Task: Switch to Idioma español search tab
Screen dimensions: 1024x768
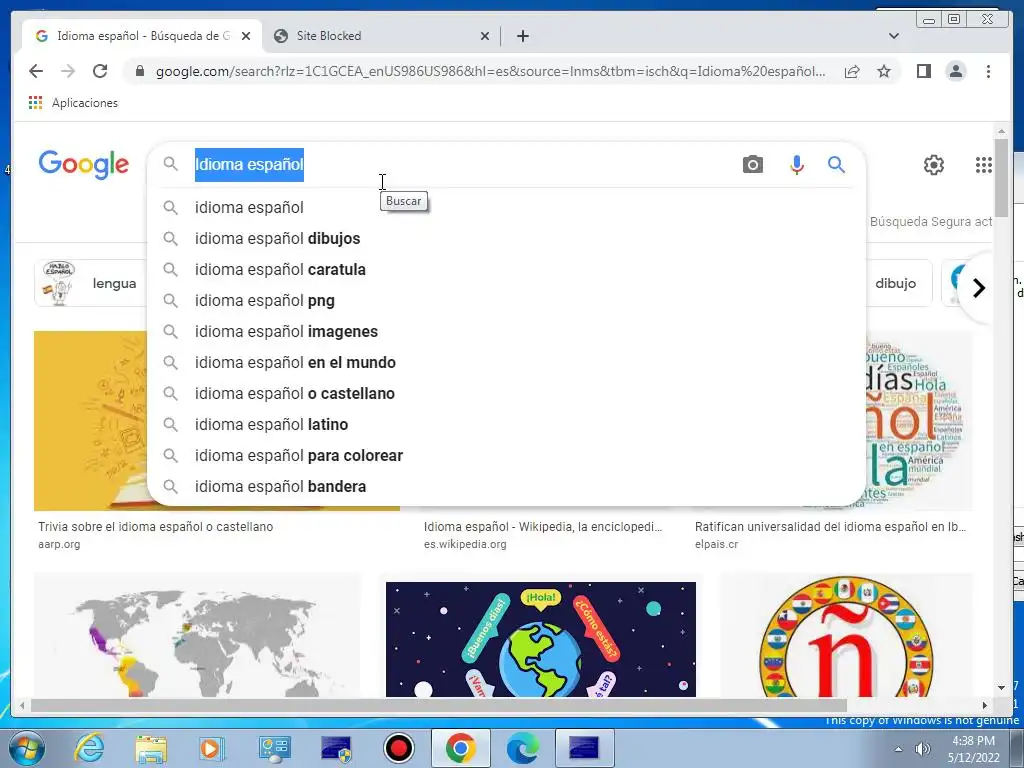Action: 143,36
